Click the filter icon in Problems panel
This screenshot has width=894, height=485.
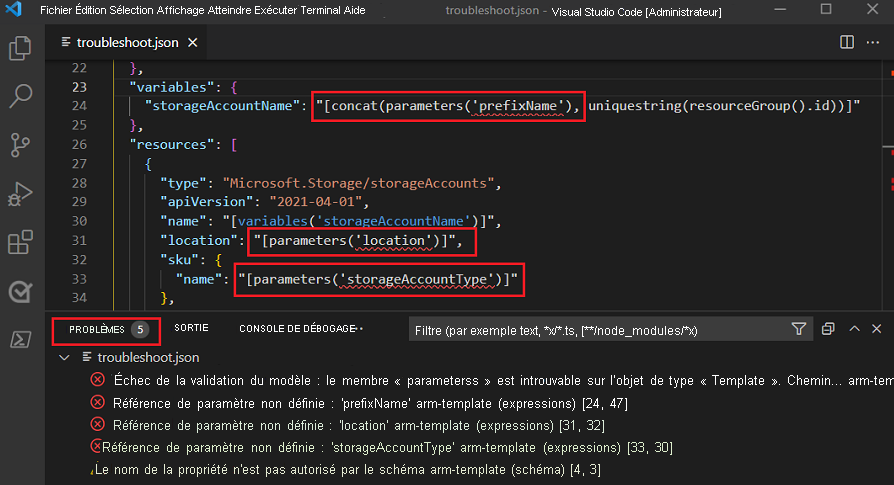(799, 329)
